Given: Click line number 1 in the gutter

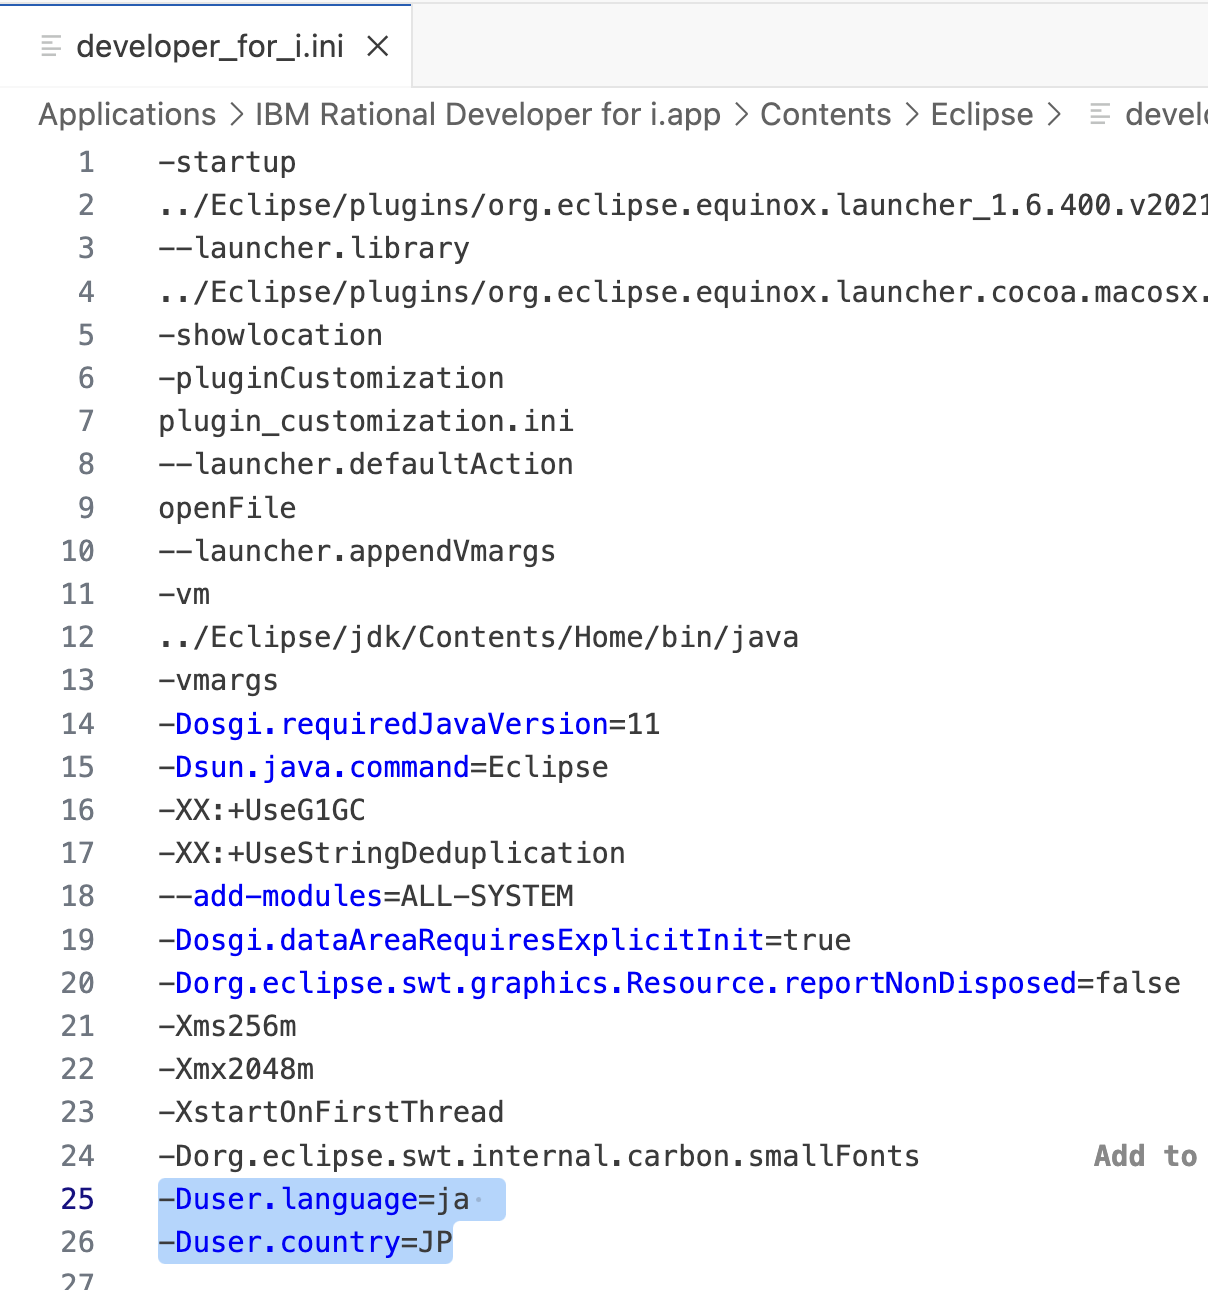Looking at the screenshot, I should click(86, 161).
